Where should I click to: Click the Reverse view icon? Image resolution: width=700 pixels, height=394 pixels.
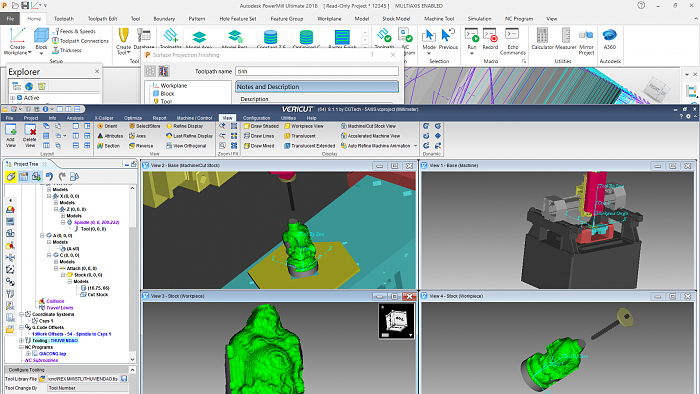[x=141, y=146]
